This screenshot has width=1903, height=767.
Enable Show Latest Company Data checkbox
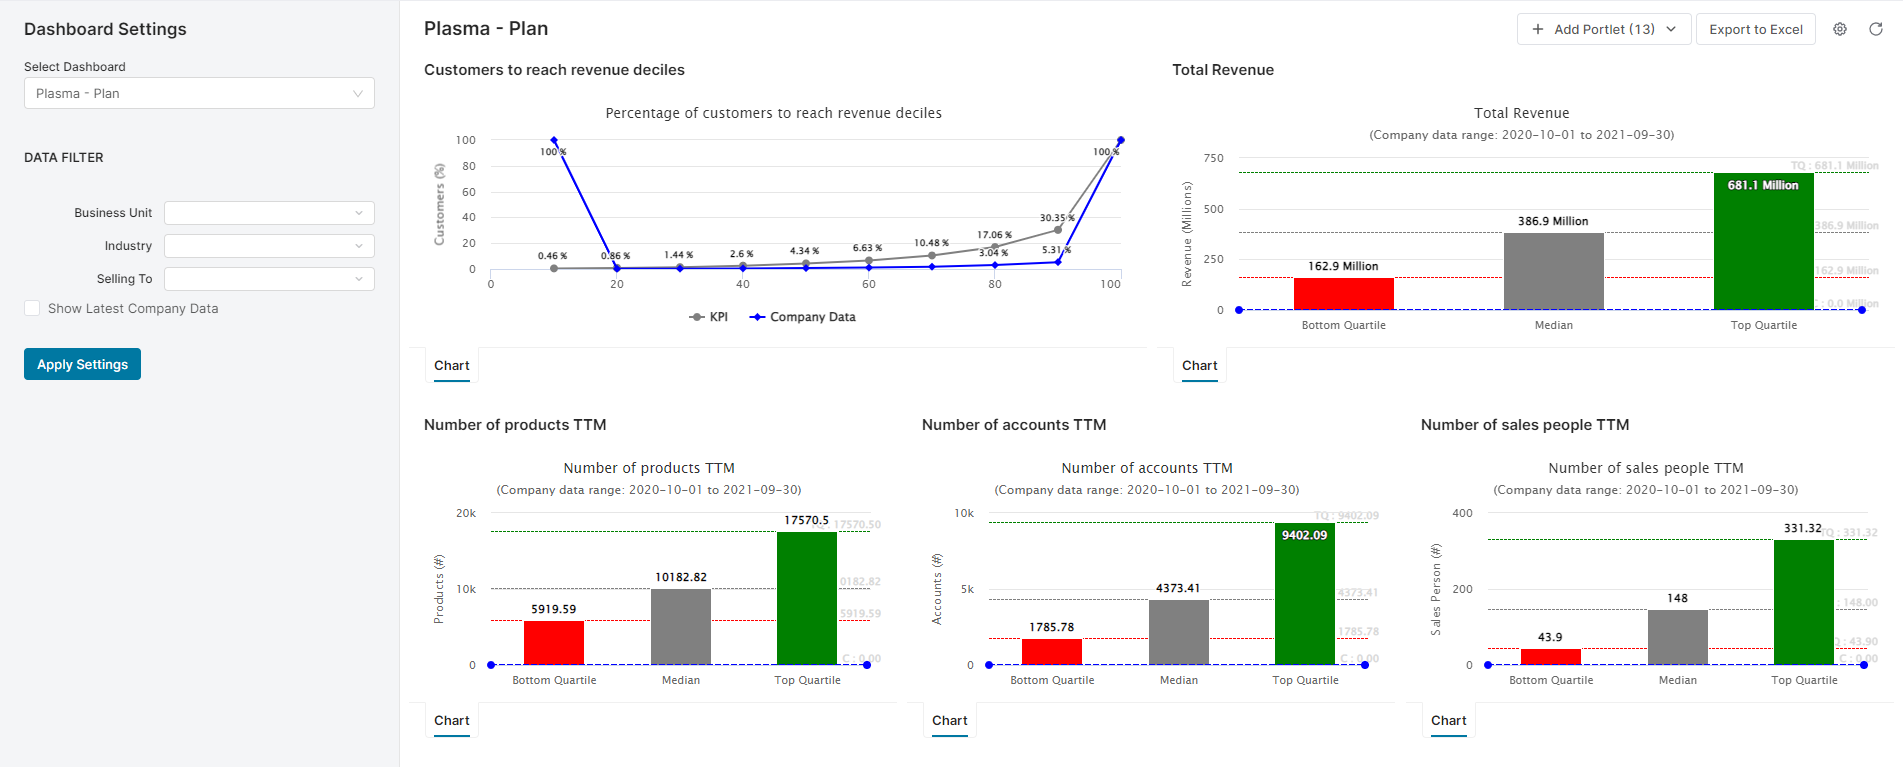(x=33, y=309)
